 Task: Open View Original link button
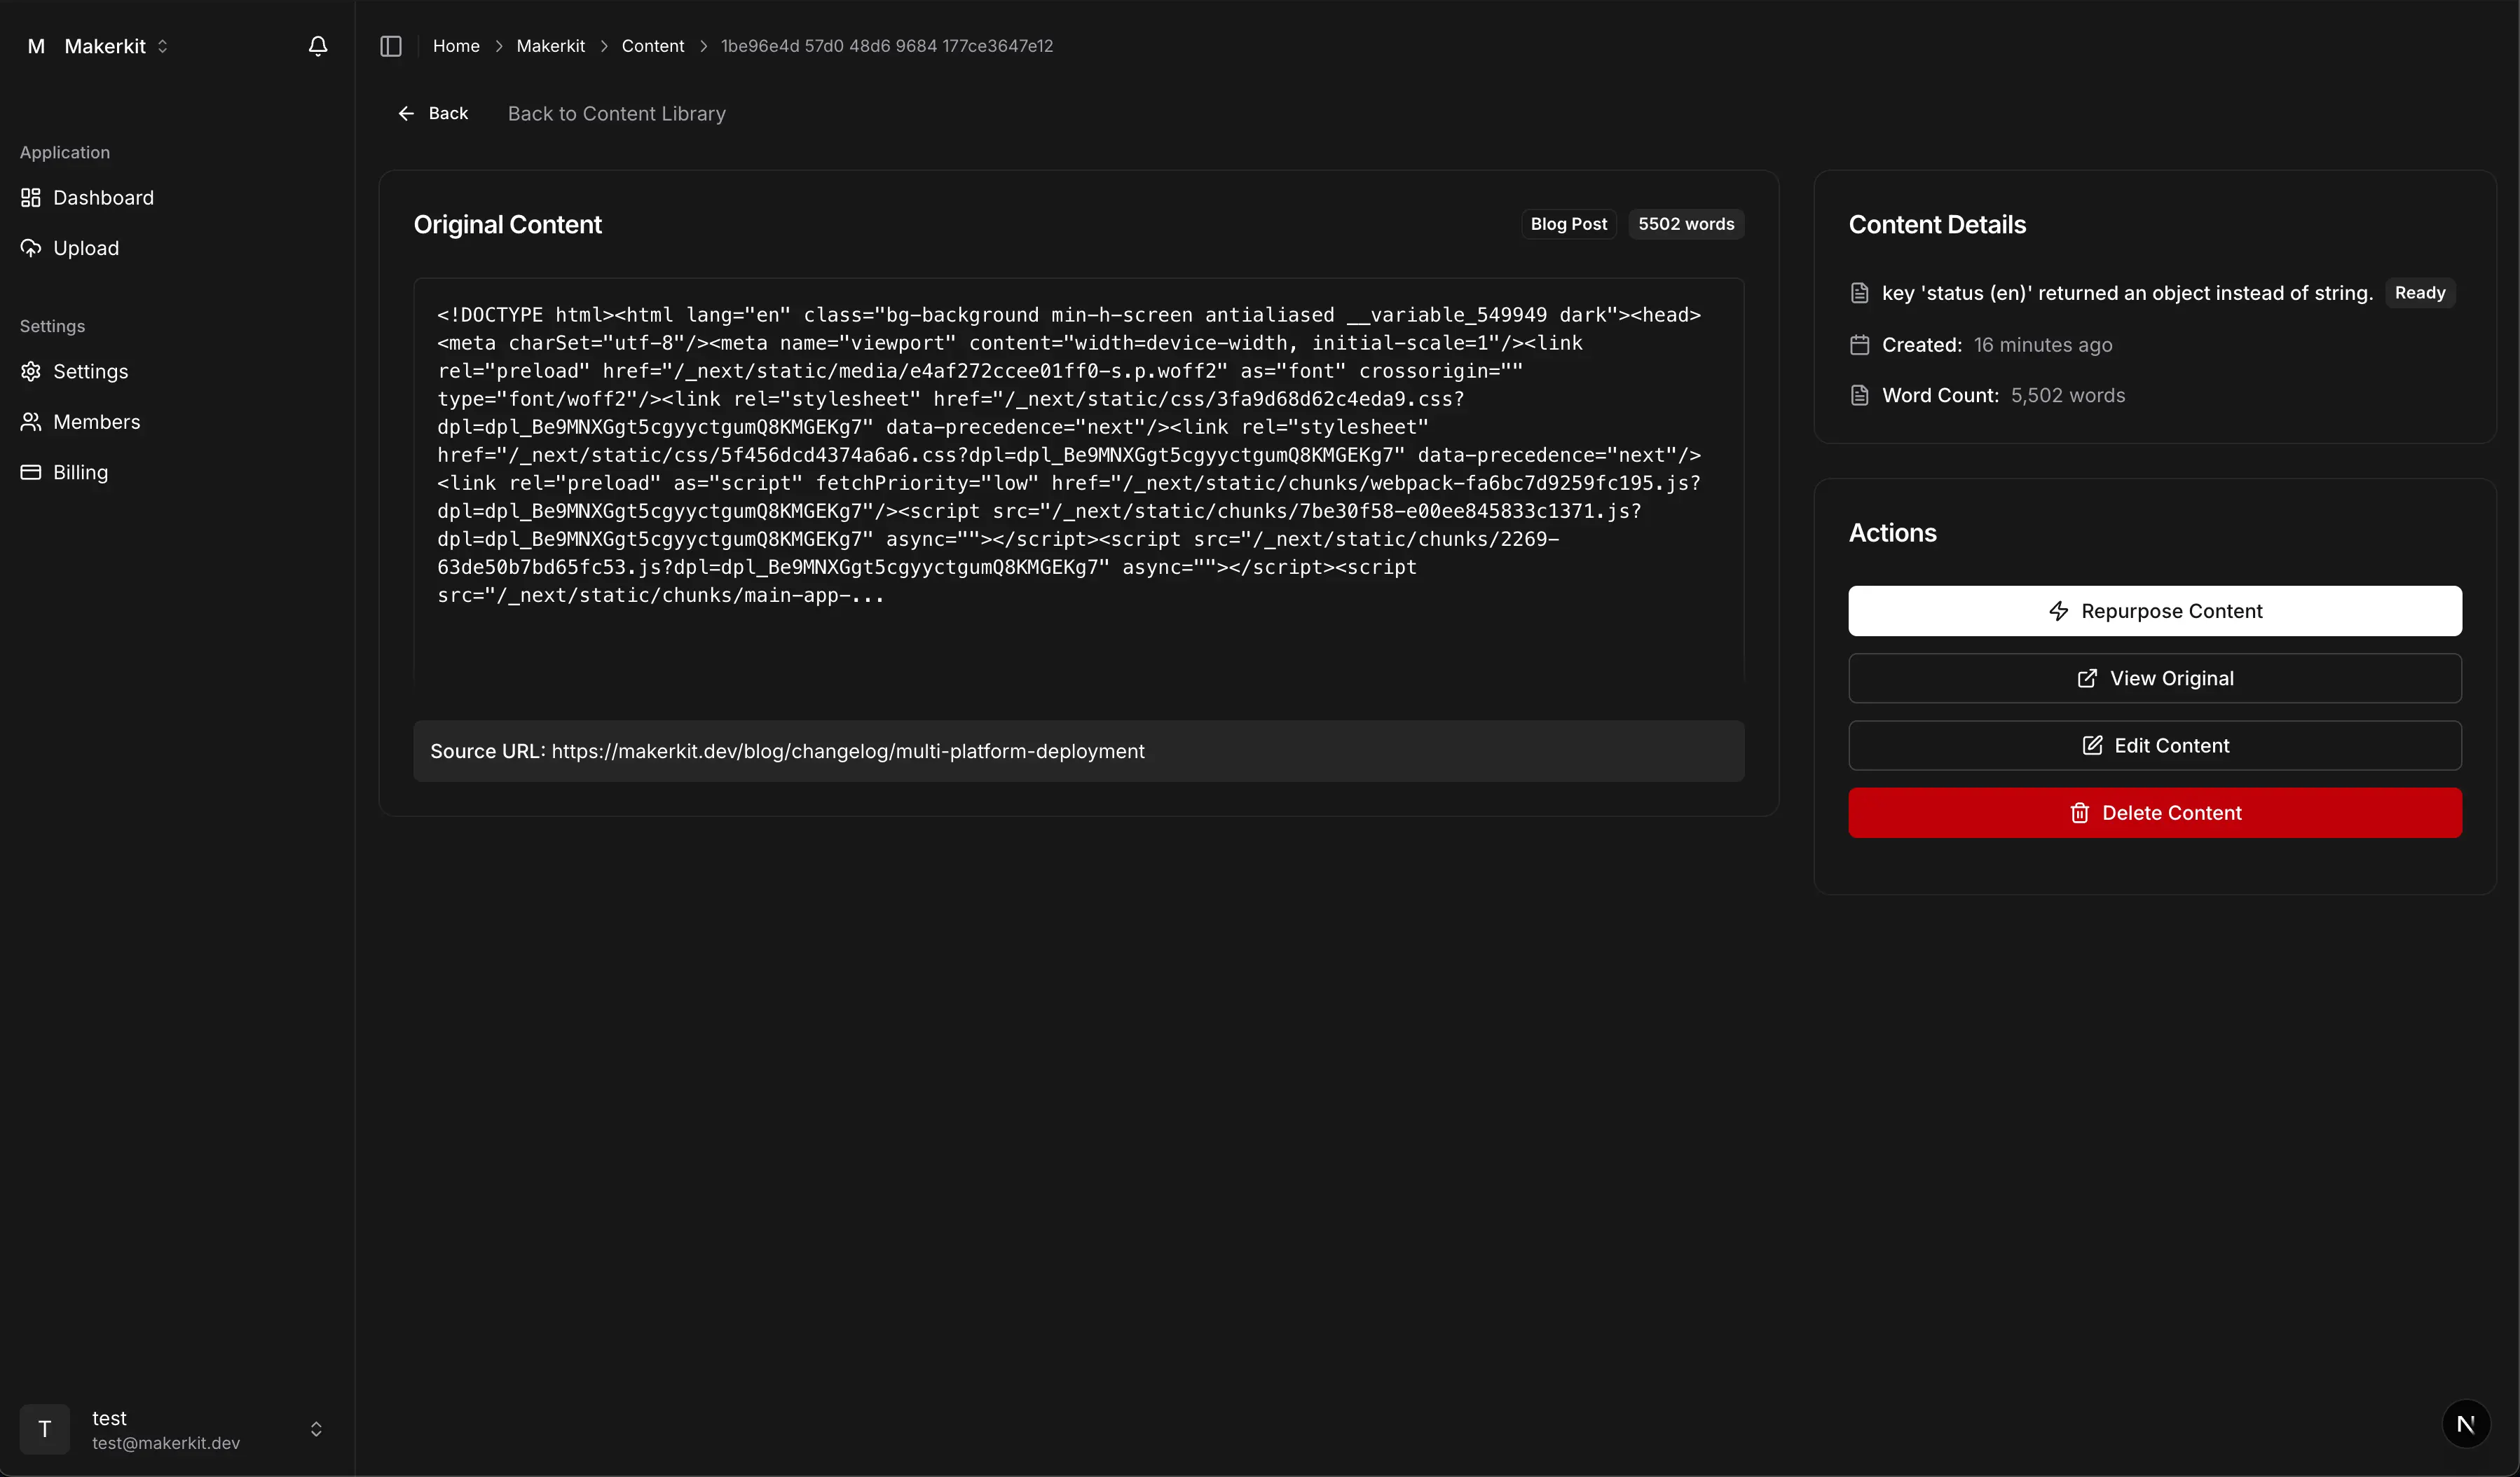point(2154,678)
